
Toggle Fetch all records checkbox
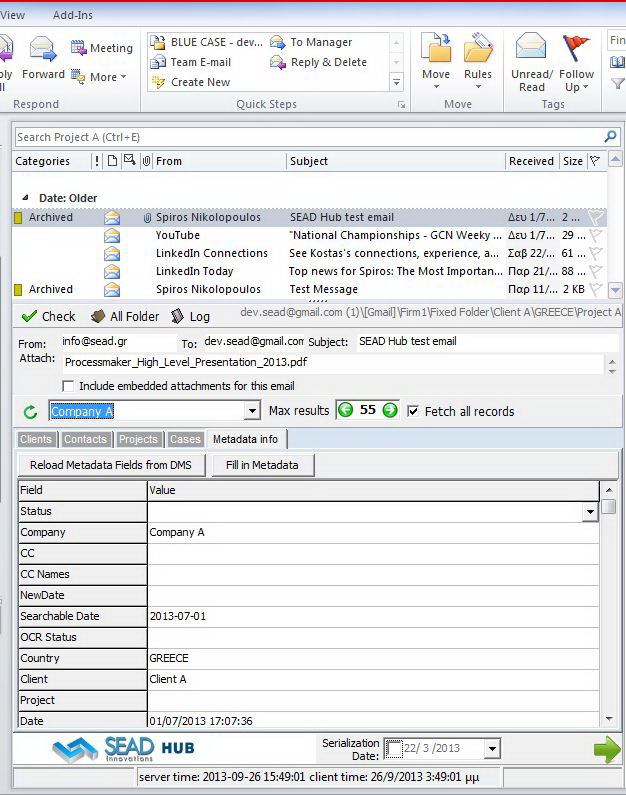point(413,411)
